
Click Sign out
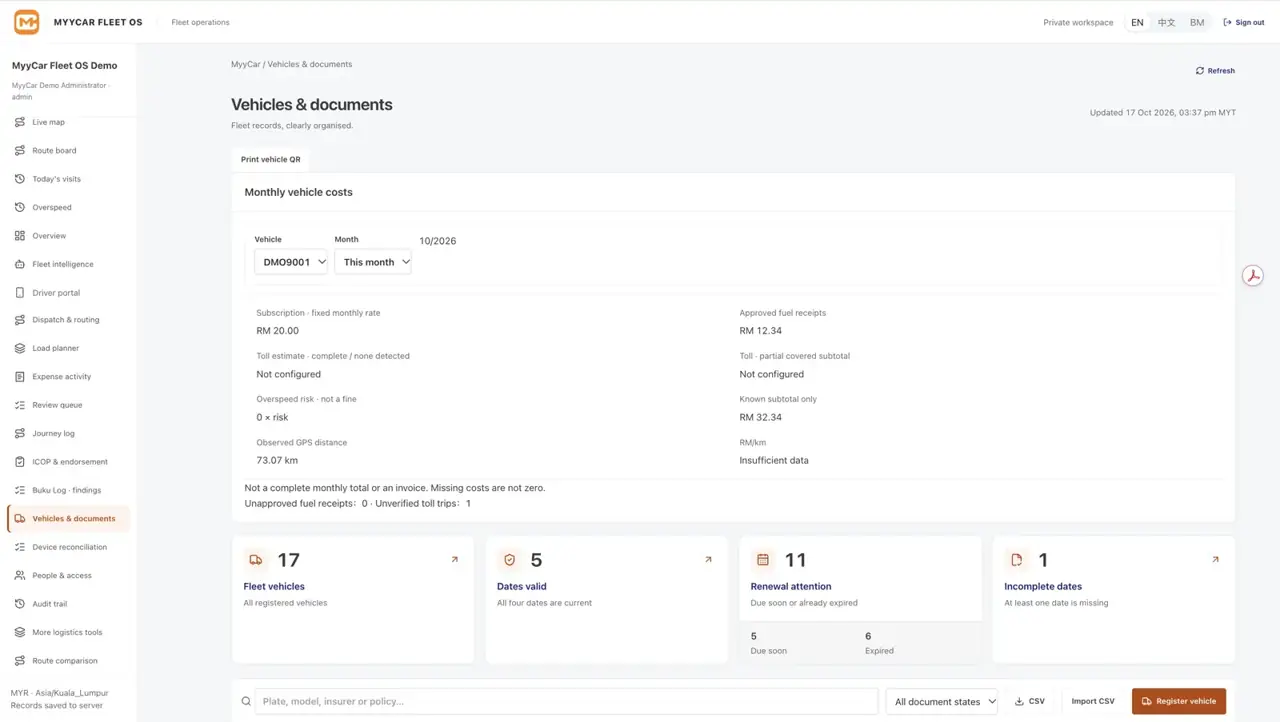[x=1244, y=22]
